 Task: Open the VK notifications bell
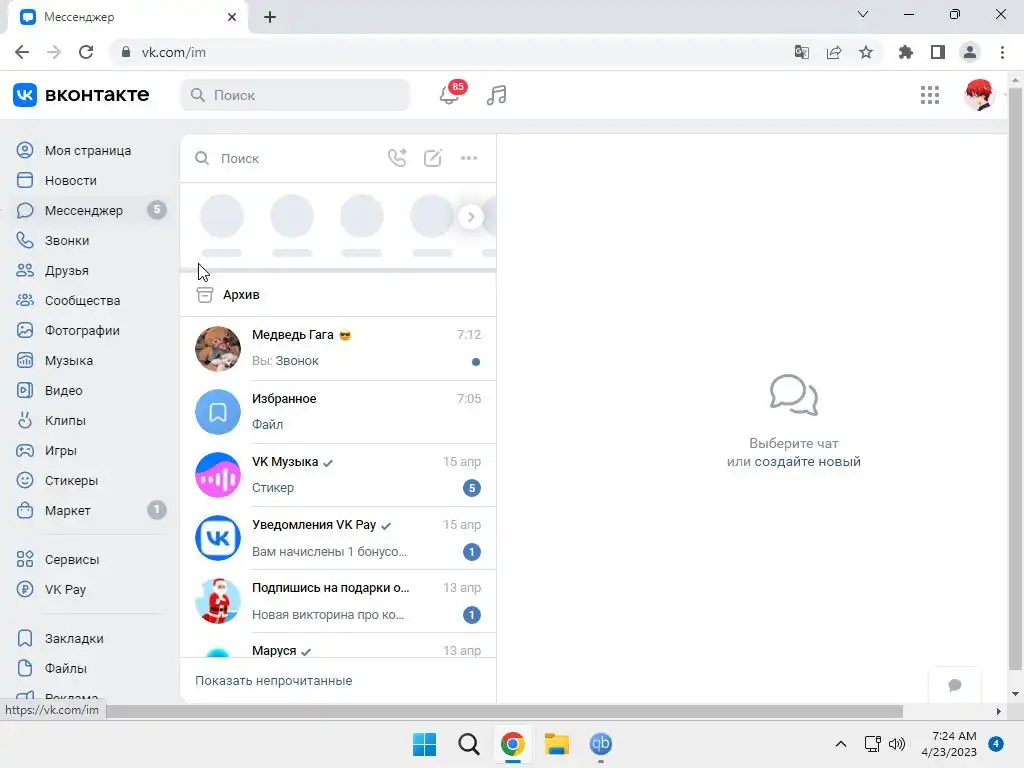pos(449,95)
